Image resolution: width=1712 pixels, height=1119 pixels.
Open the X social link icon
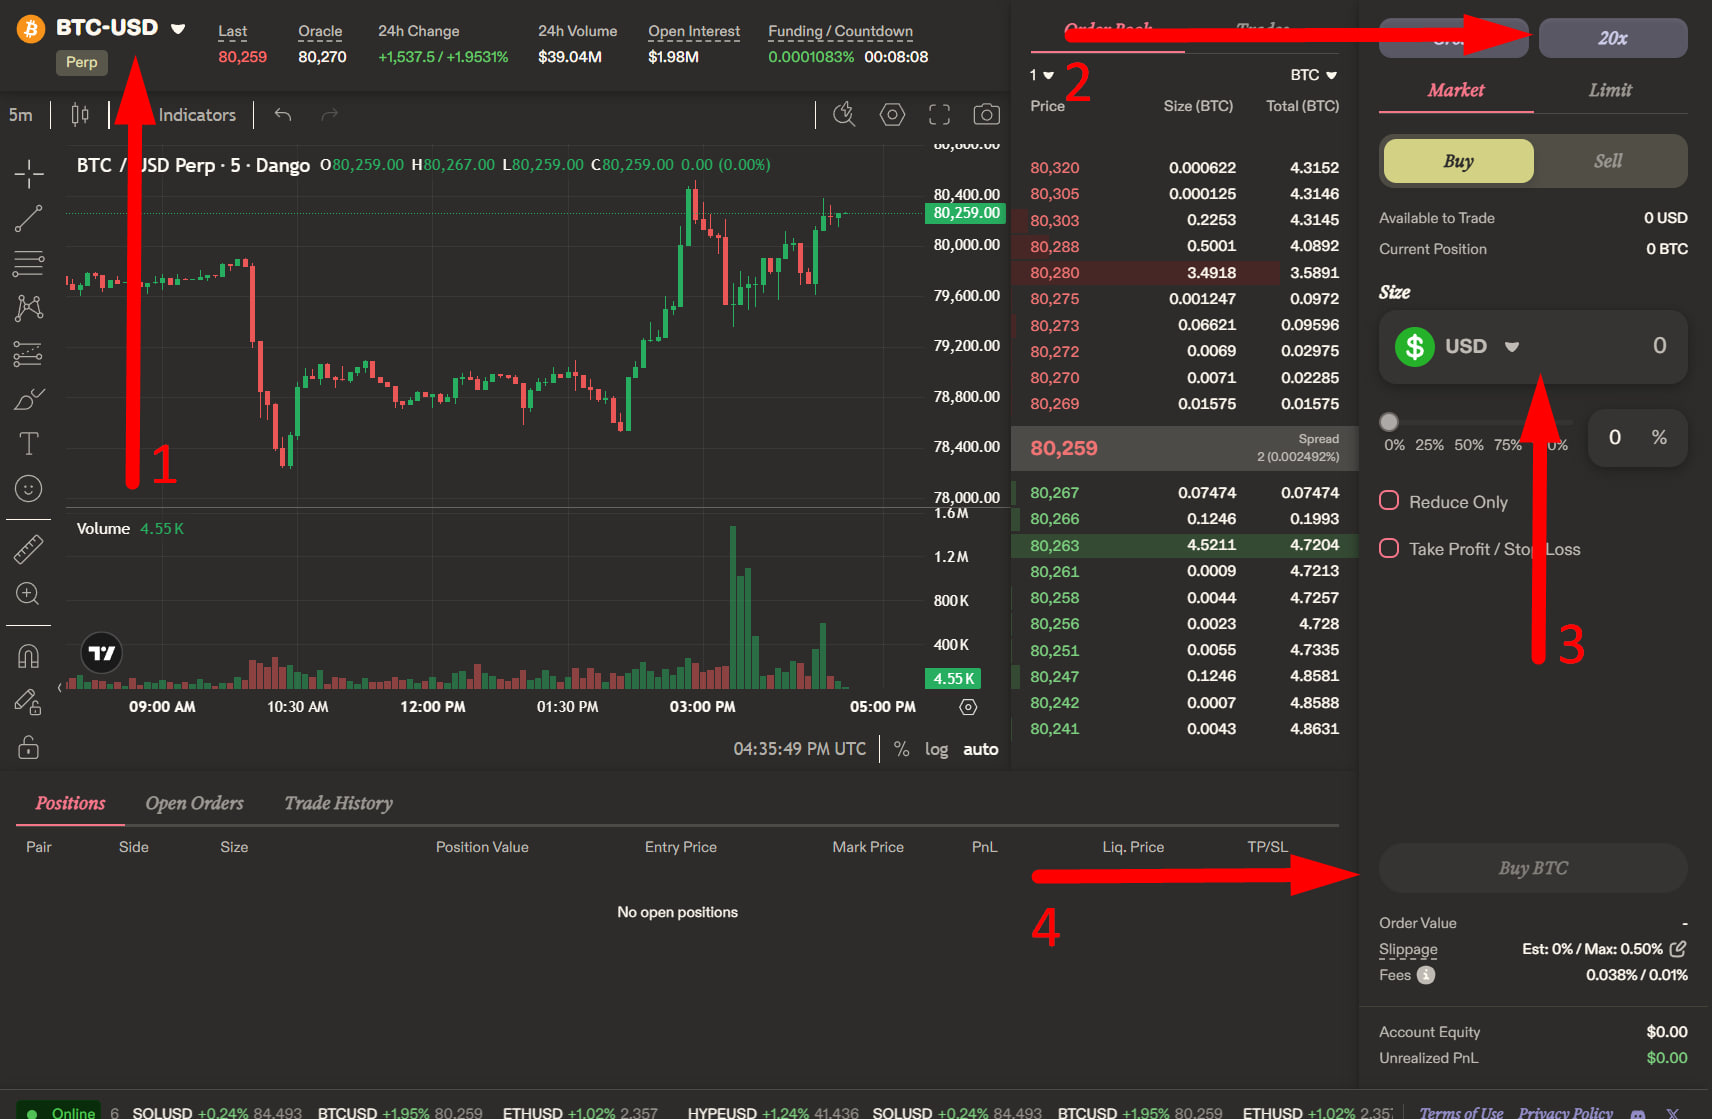1672,1113
